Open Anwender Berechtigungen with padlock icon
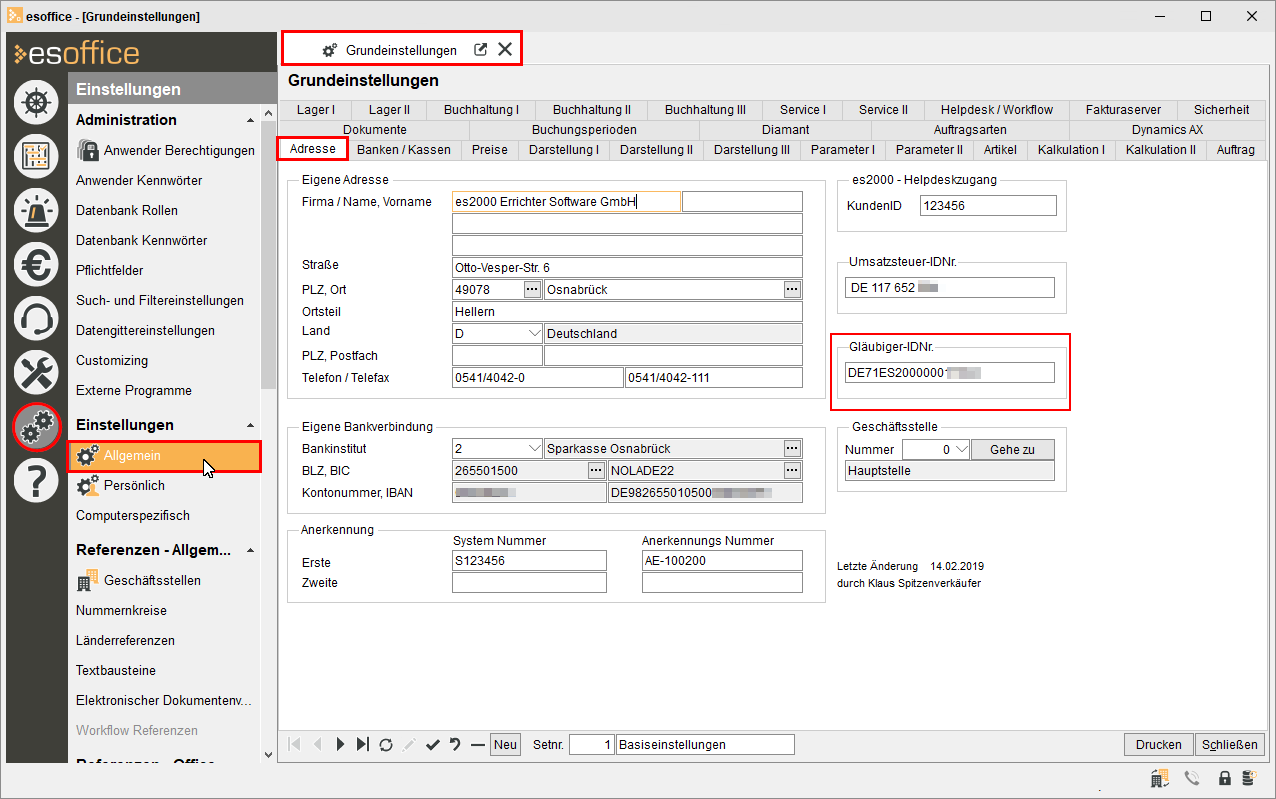The width and height of the screenshot is (1276, 799). pyautogui.click(x=165, y=150)
